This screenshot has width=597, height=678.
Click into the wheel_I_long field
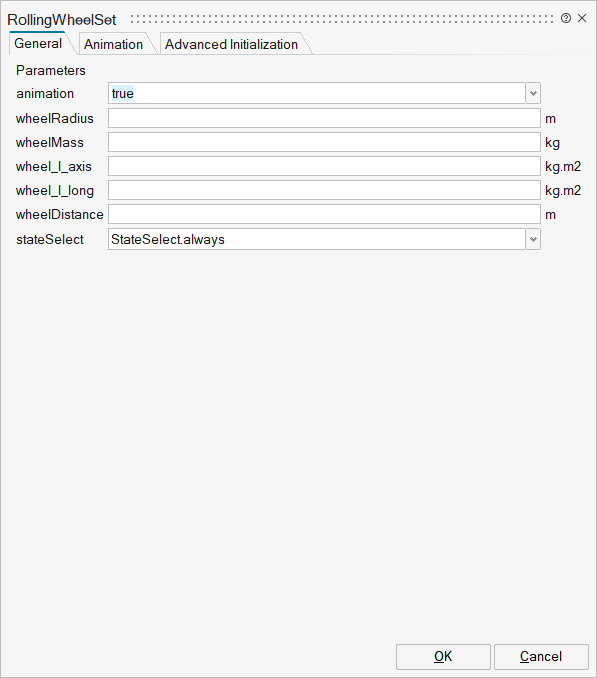click(324, 190)
